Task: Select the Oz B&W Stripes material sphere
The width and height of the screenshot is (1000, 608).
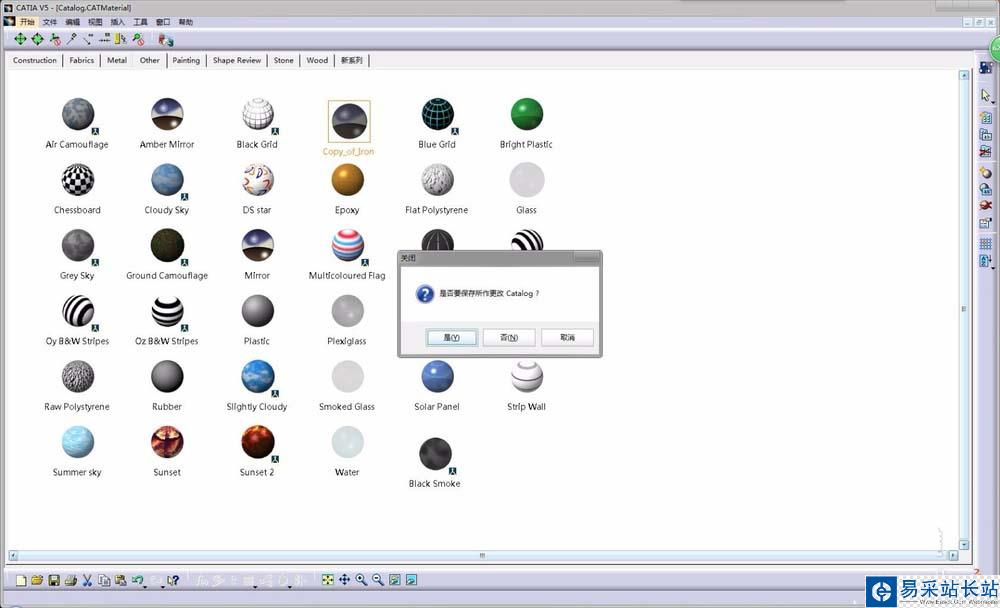Action: click(167, 311)
